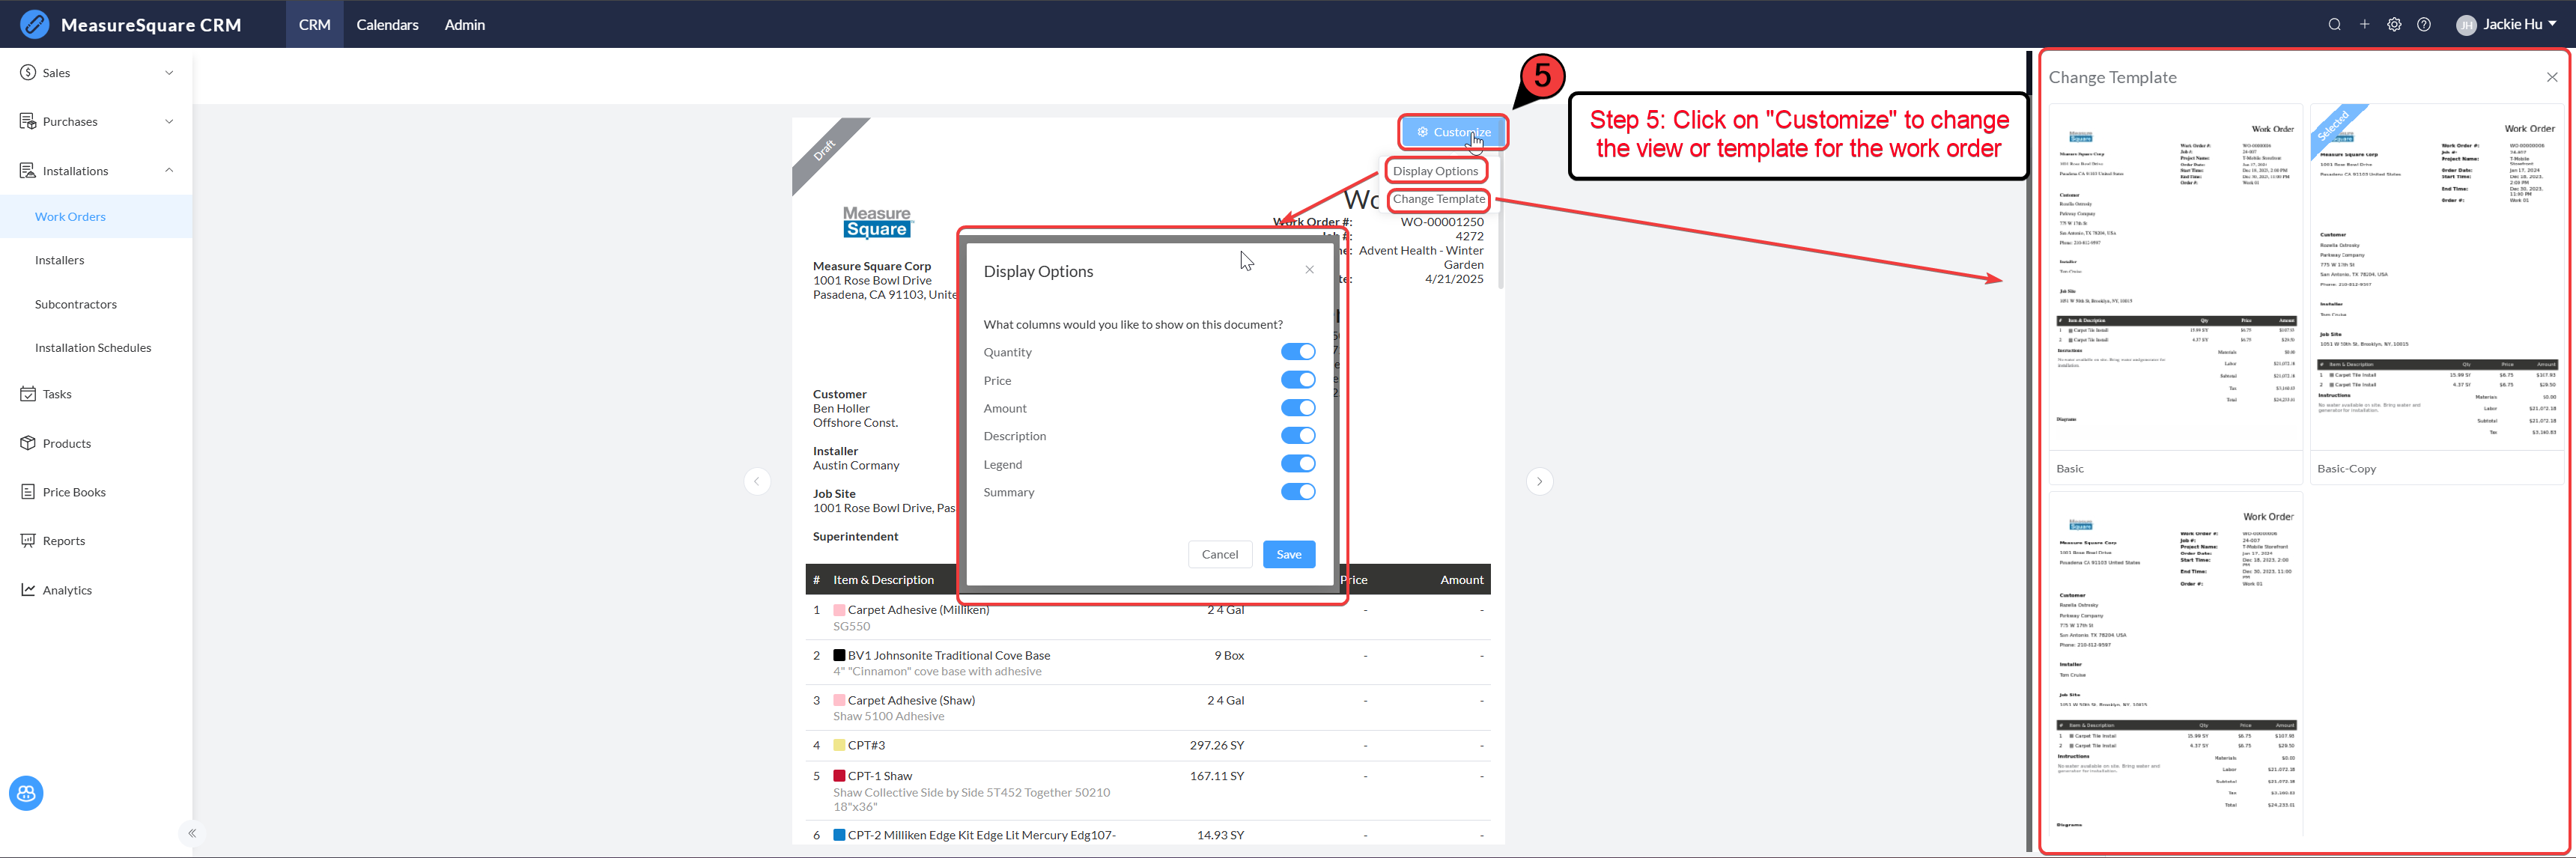Turn off the Summary column switch
Screen dimensions: 2576x858
(1298, 492)
